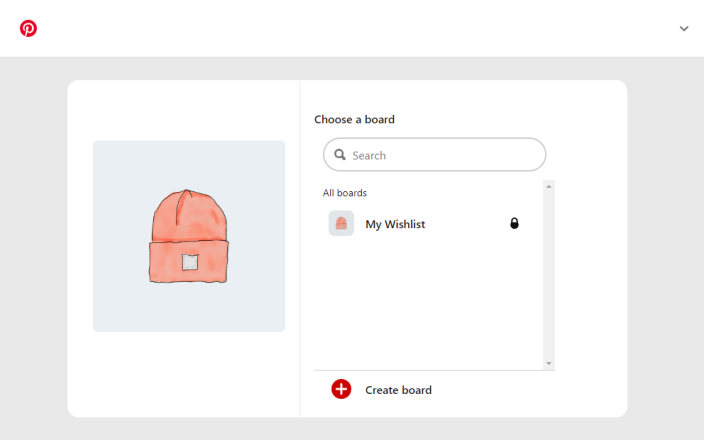Click the My Wishlist board thumbnail

pos(341,223)
